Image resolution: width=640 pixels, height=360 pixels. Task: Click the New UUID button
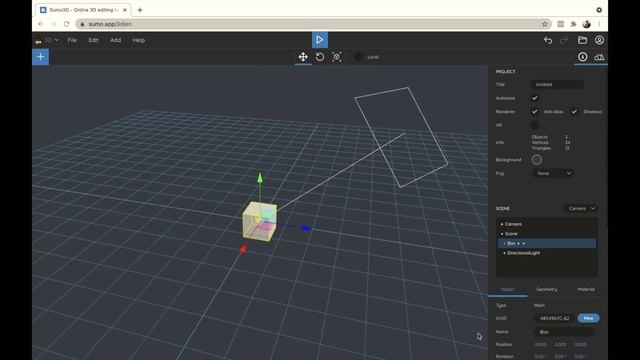pyautogui.click(x=588, y=318)
